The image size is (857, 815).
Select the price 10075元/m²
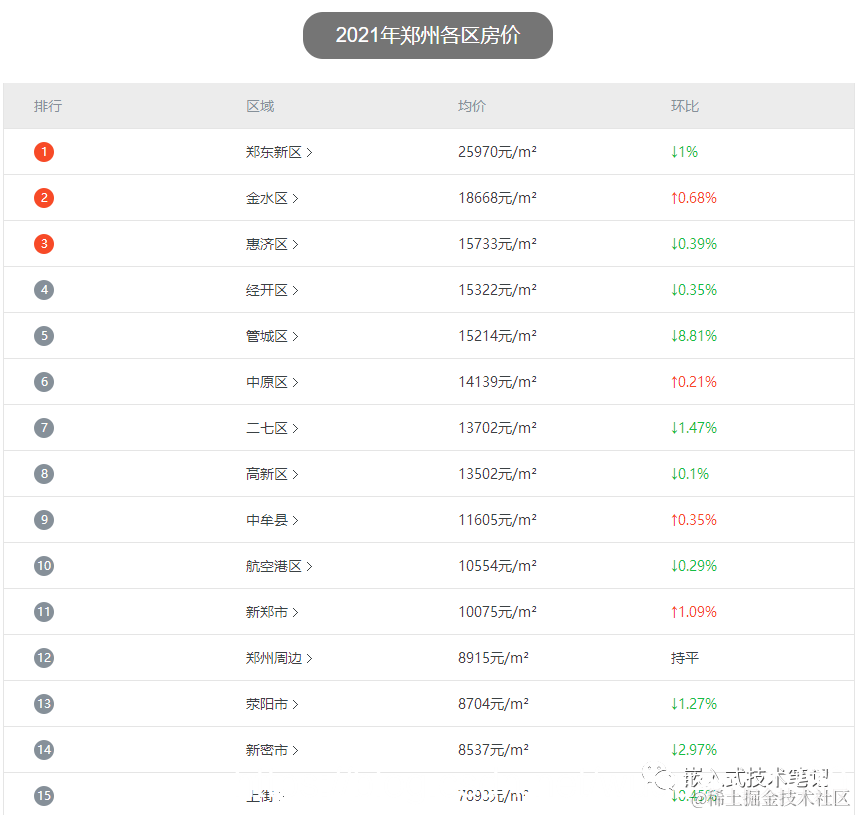coord(497,612)
